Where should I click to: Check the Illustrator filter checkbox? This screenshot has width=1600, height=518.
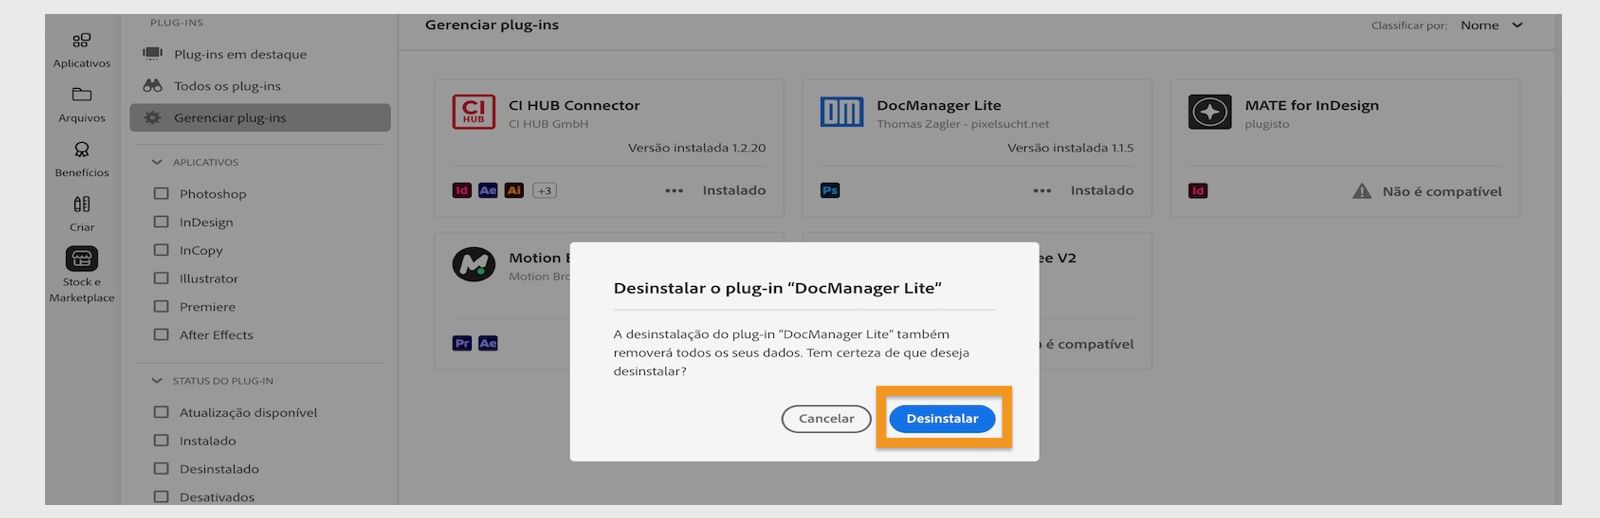click(161, 278)
